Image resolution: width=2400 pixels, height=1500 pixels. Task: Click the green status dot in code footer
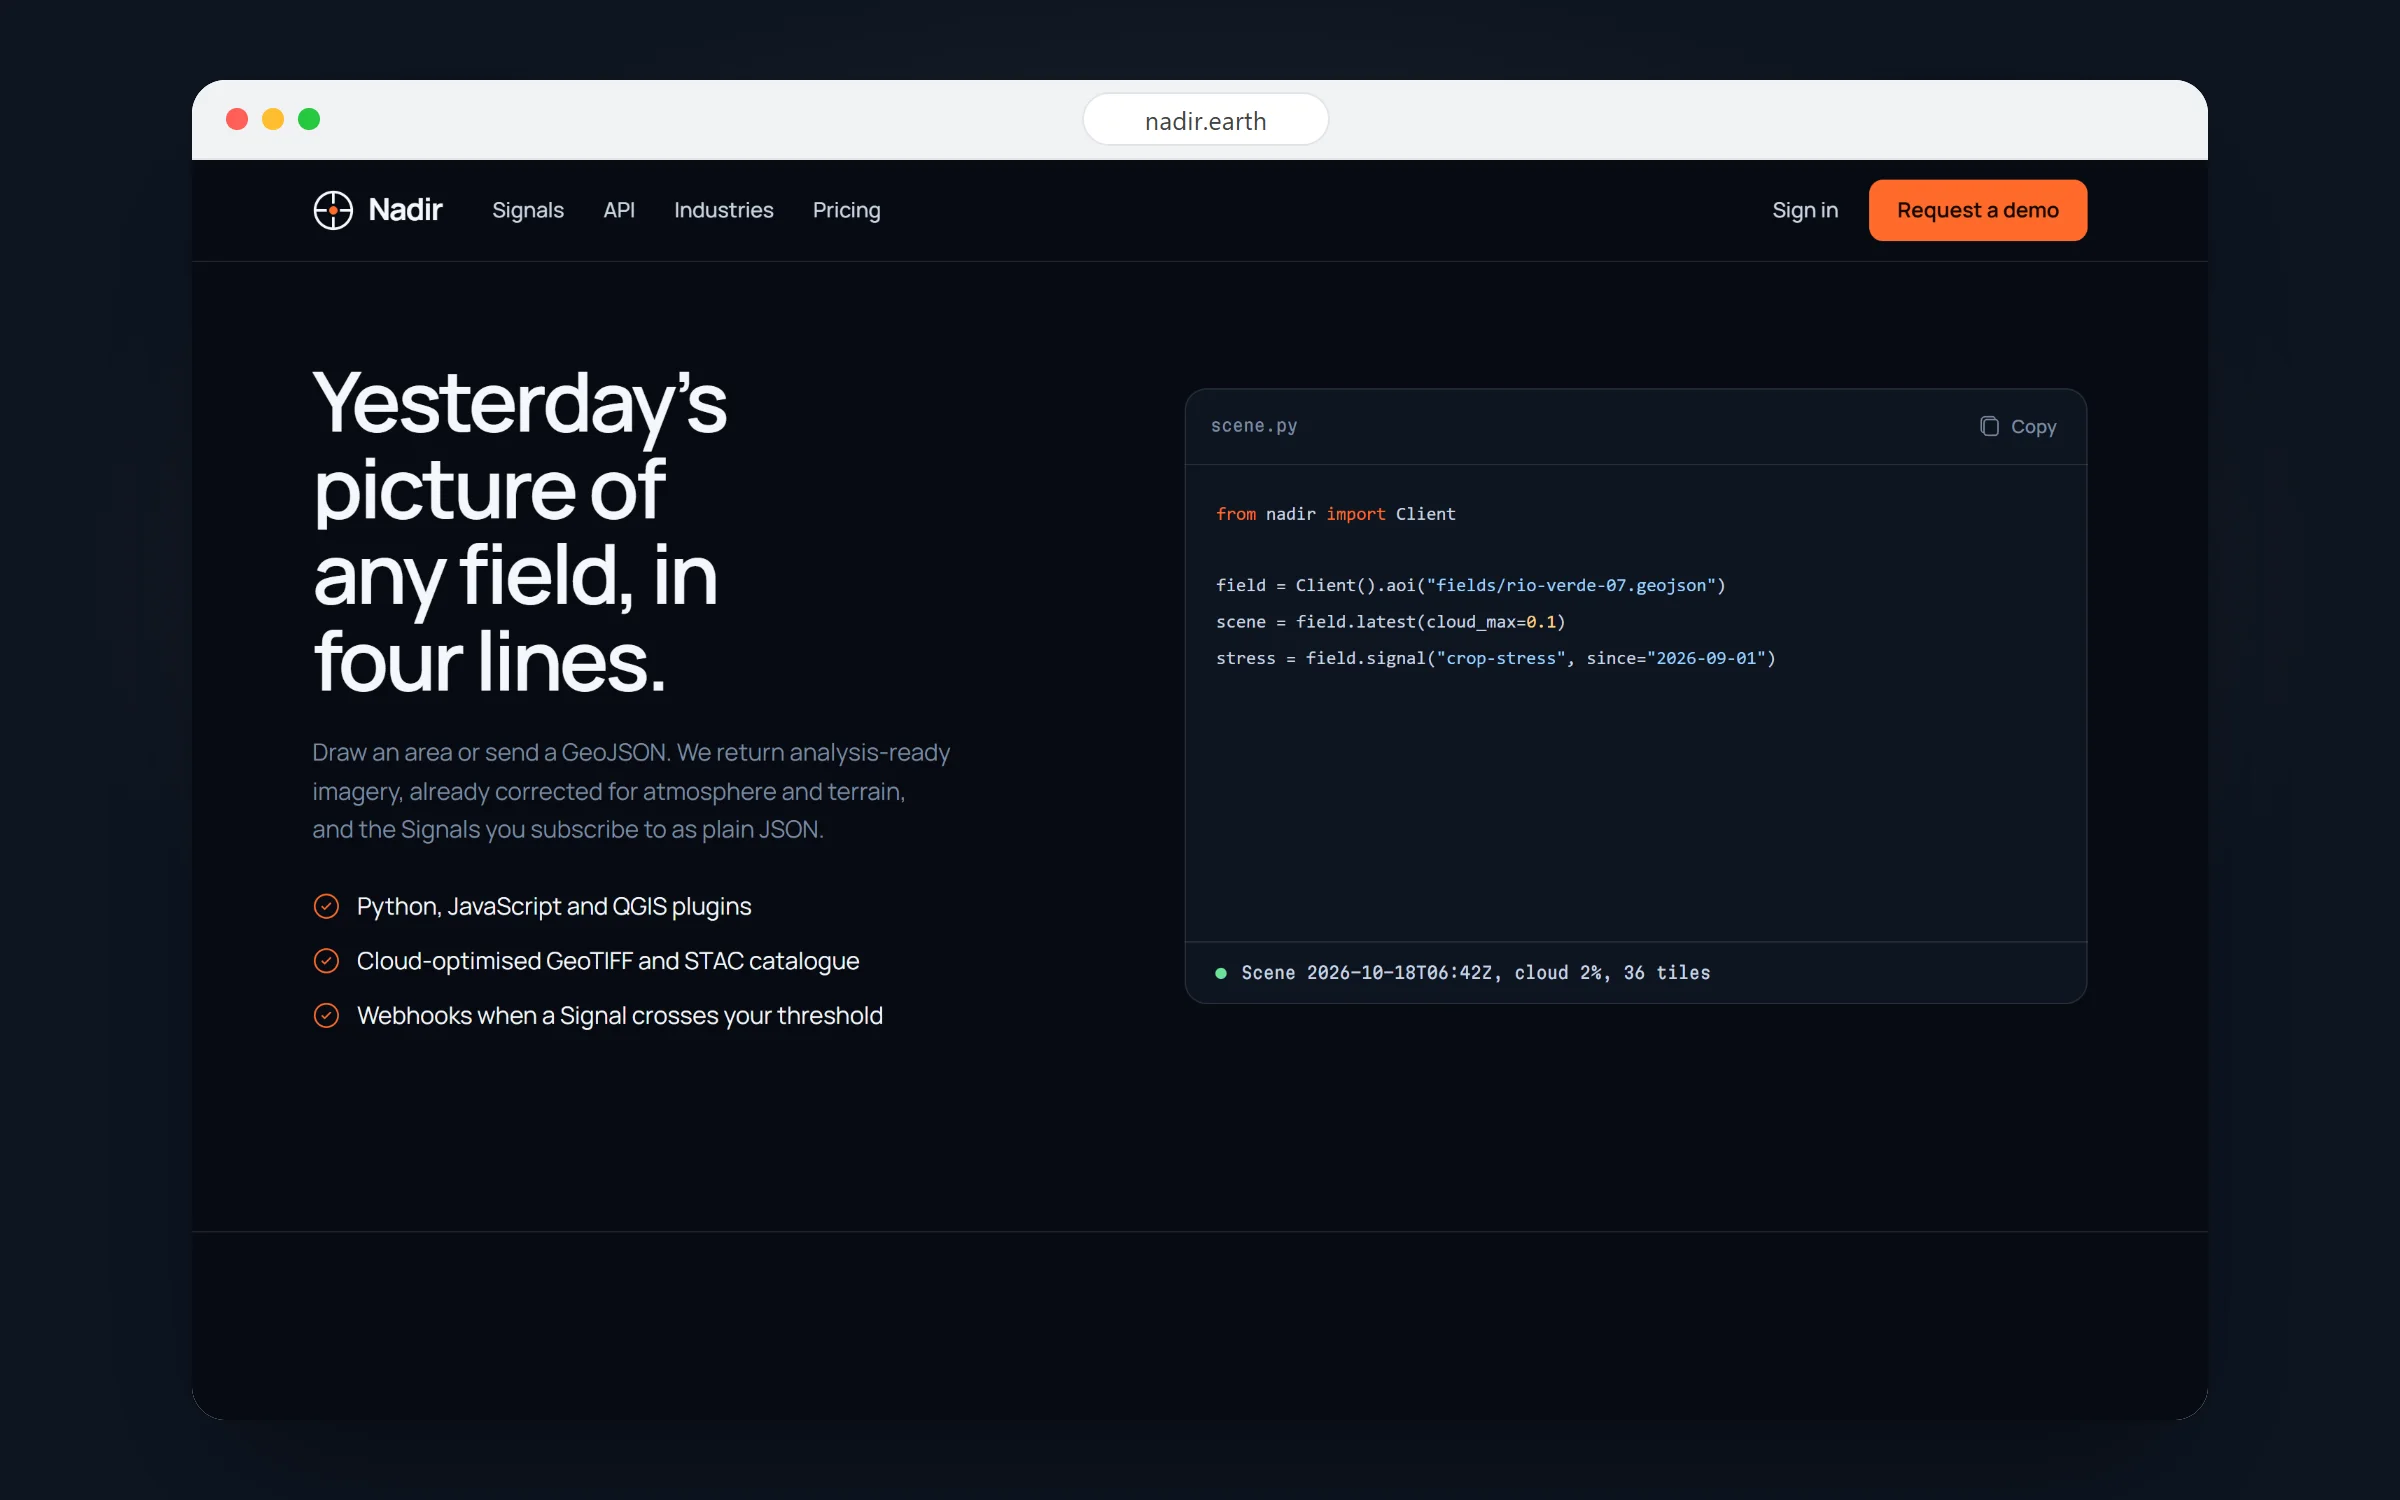[1221, 973]
